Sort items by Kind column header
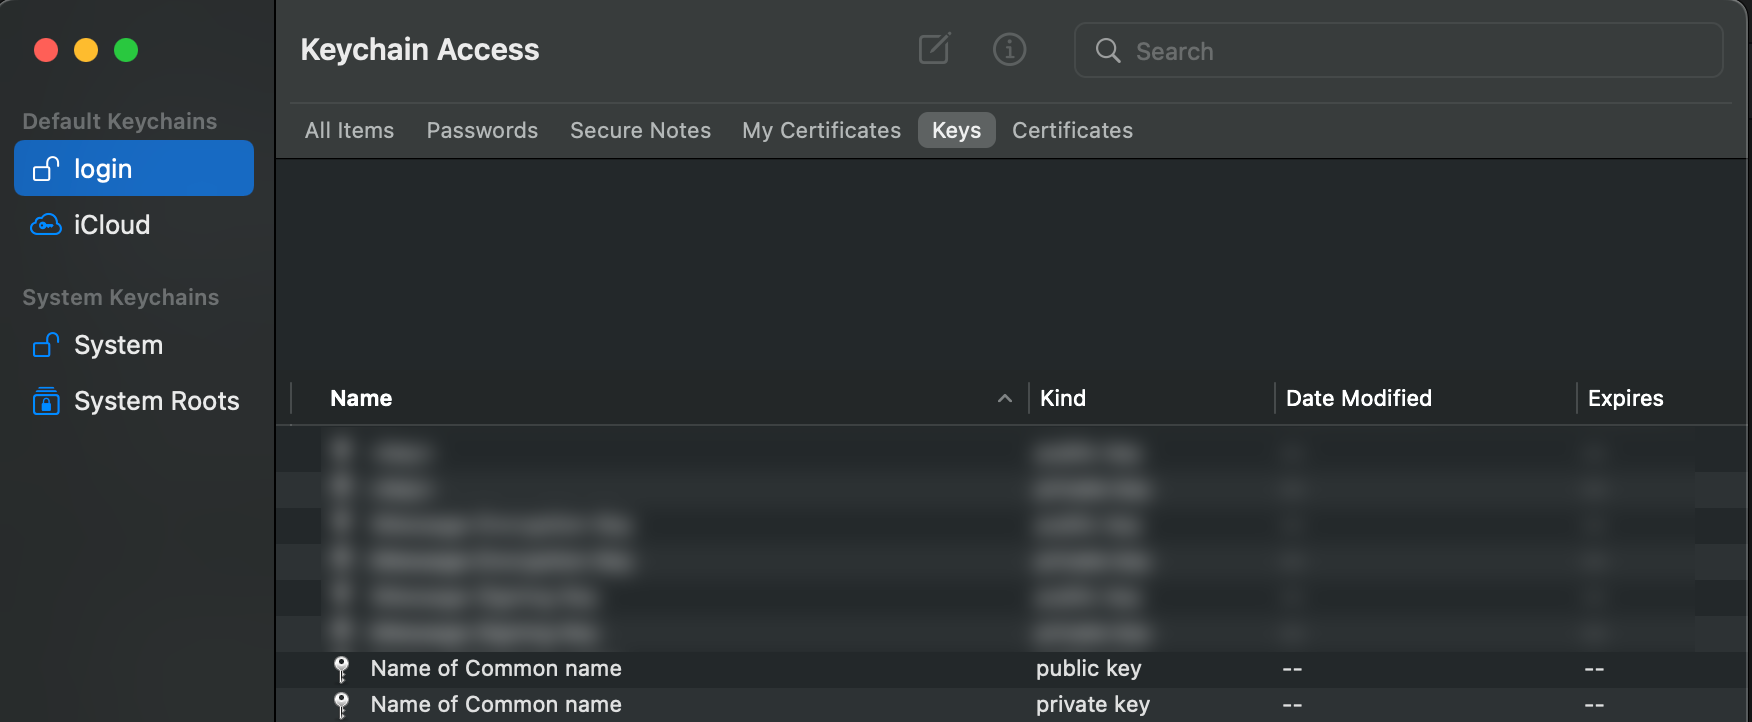This screenshot has height=722, width=1752. tap(1063, 399)
